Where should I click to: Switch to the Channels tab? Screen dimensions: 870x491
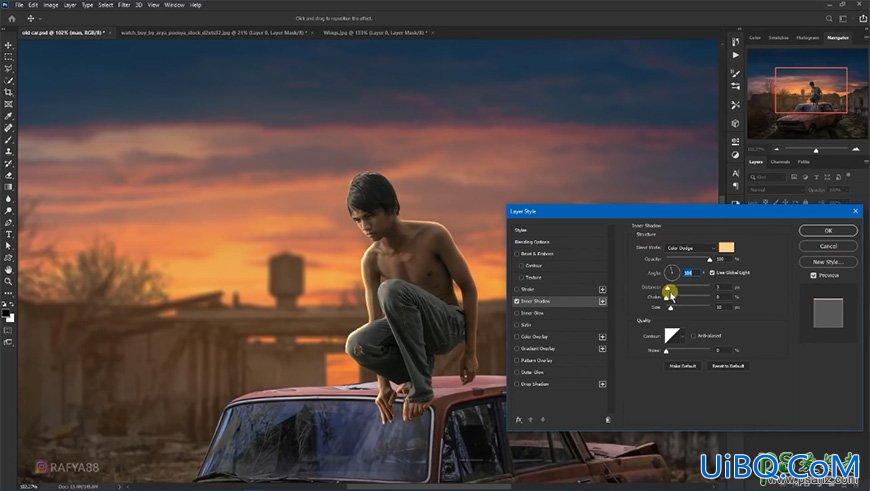click(x=780, y=162)
